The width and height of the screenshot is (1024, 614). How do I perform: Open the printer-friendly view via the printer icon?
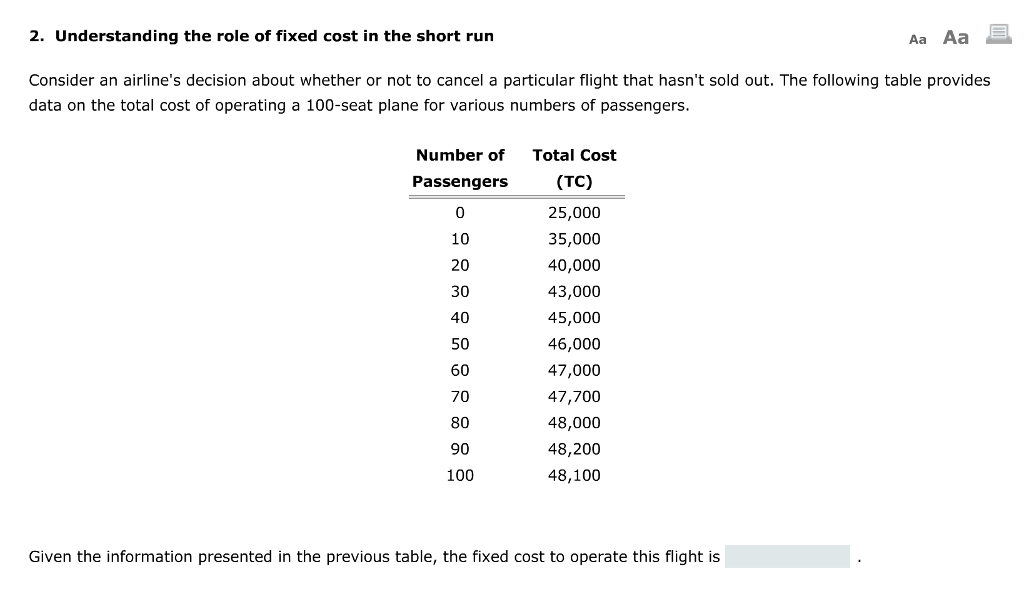click(x=996, y=34)
